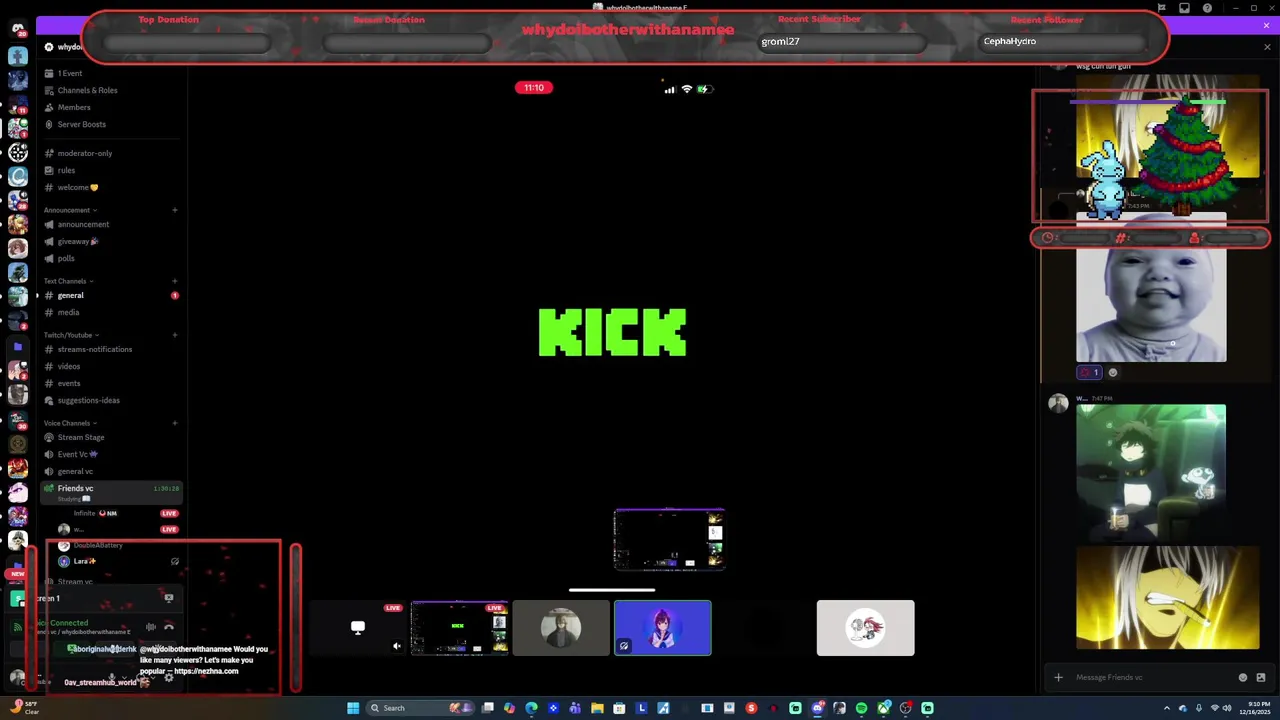The image size is (1280, 720).
Task: Select the live Kick stream thumbnail tile
Action: [x=459, y=628]
